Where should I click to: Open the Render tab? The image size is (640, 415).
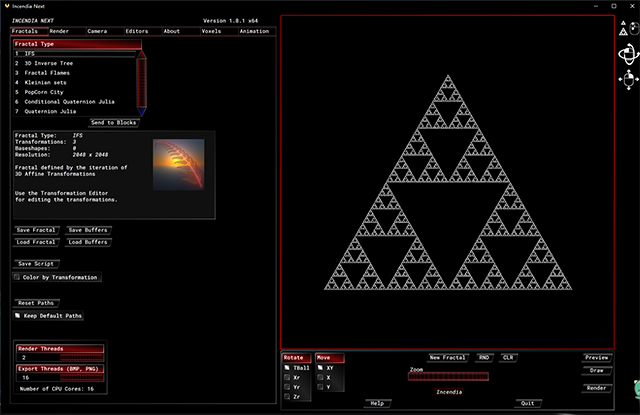[59, 31]
